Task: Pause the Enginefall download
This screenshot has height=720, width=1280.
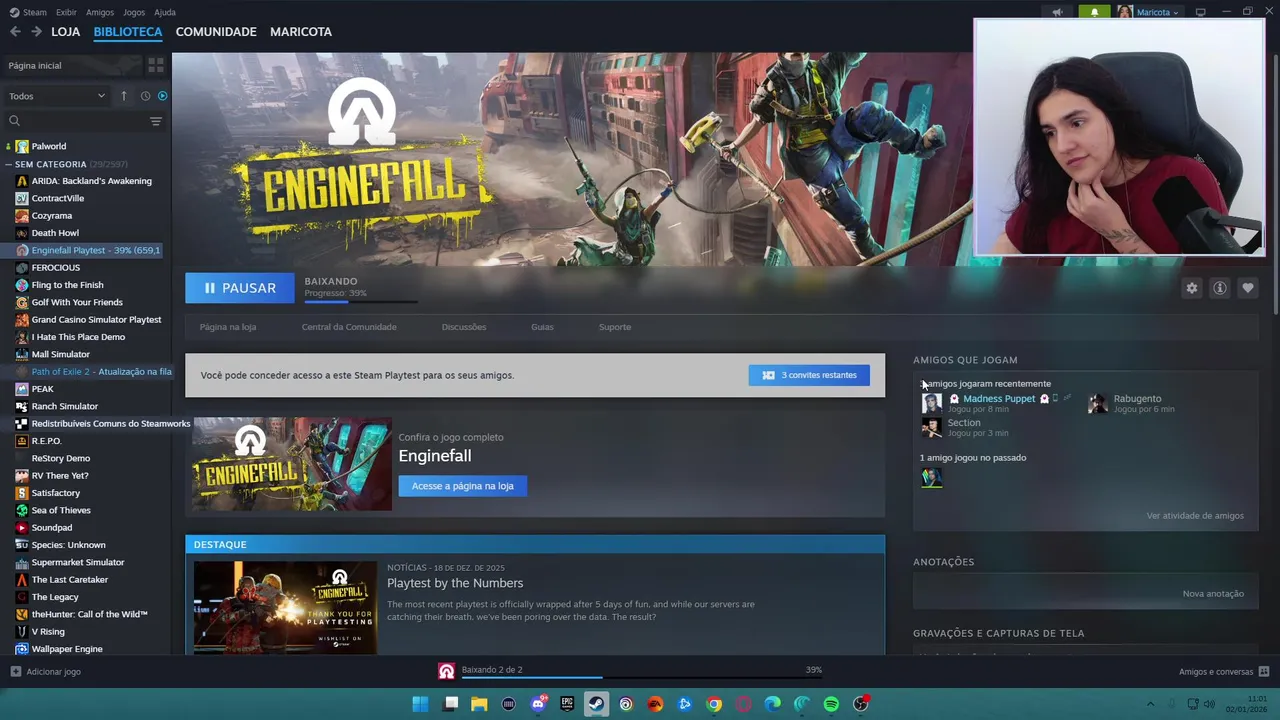Action: click(x=240, y=288)
